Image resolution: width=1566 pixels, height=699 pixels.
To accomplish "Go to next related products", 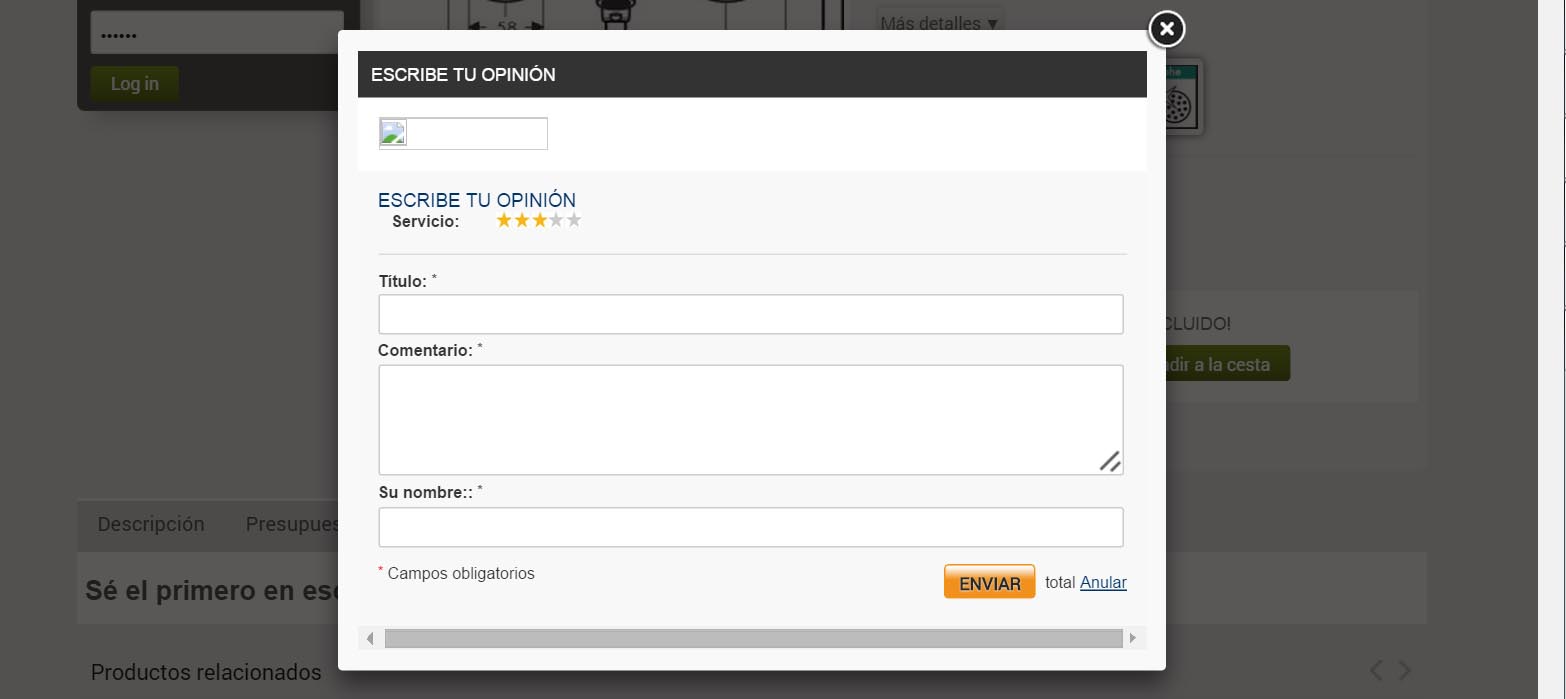I will click(1405, 670).
